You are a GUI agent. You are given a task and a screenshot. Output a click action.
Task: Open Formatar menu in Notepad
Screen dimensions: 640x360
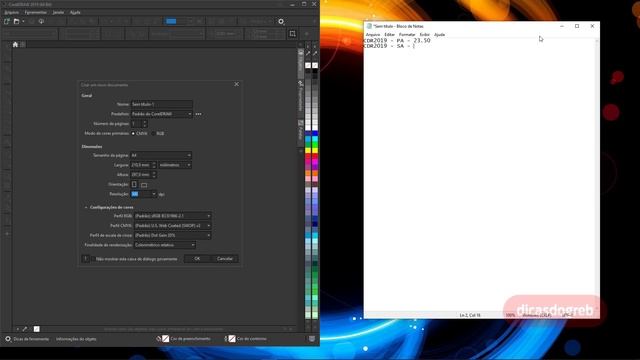[407, 35]
